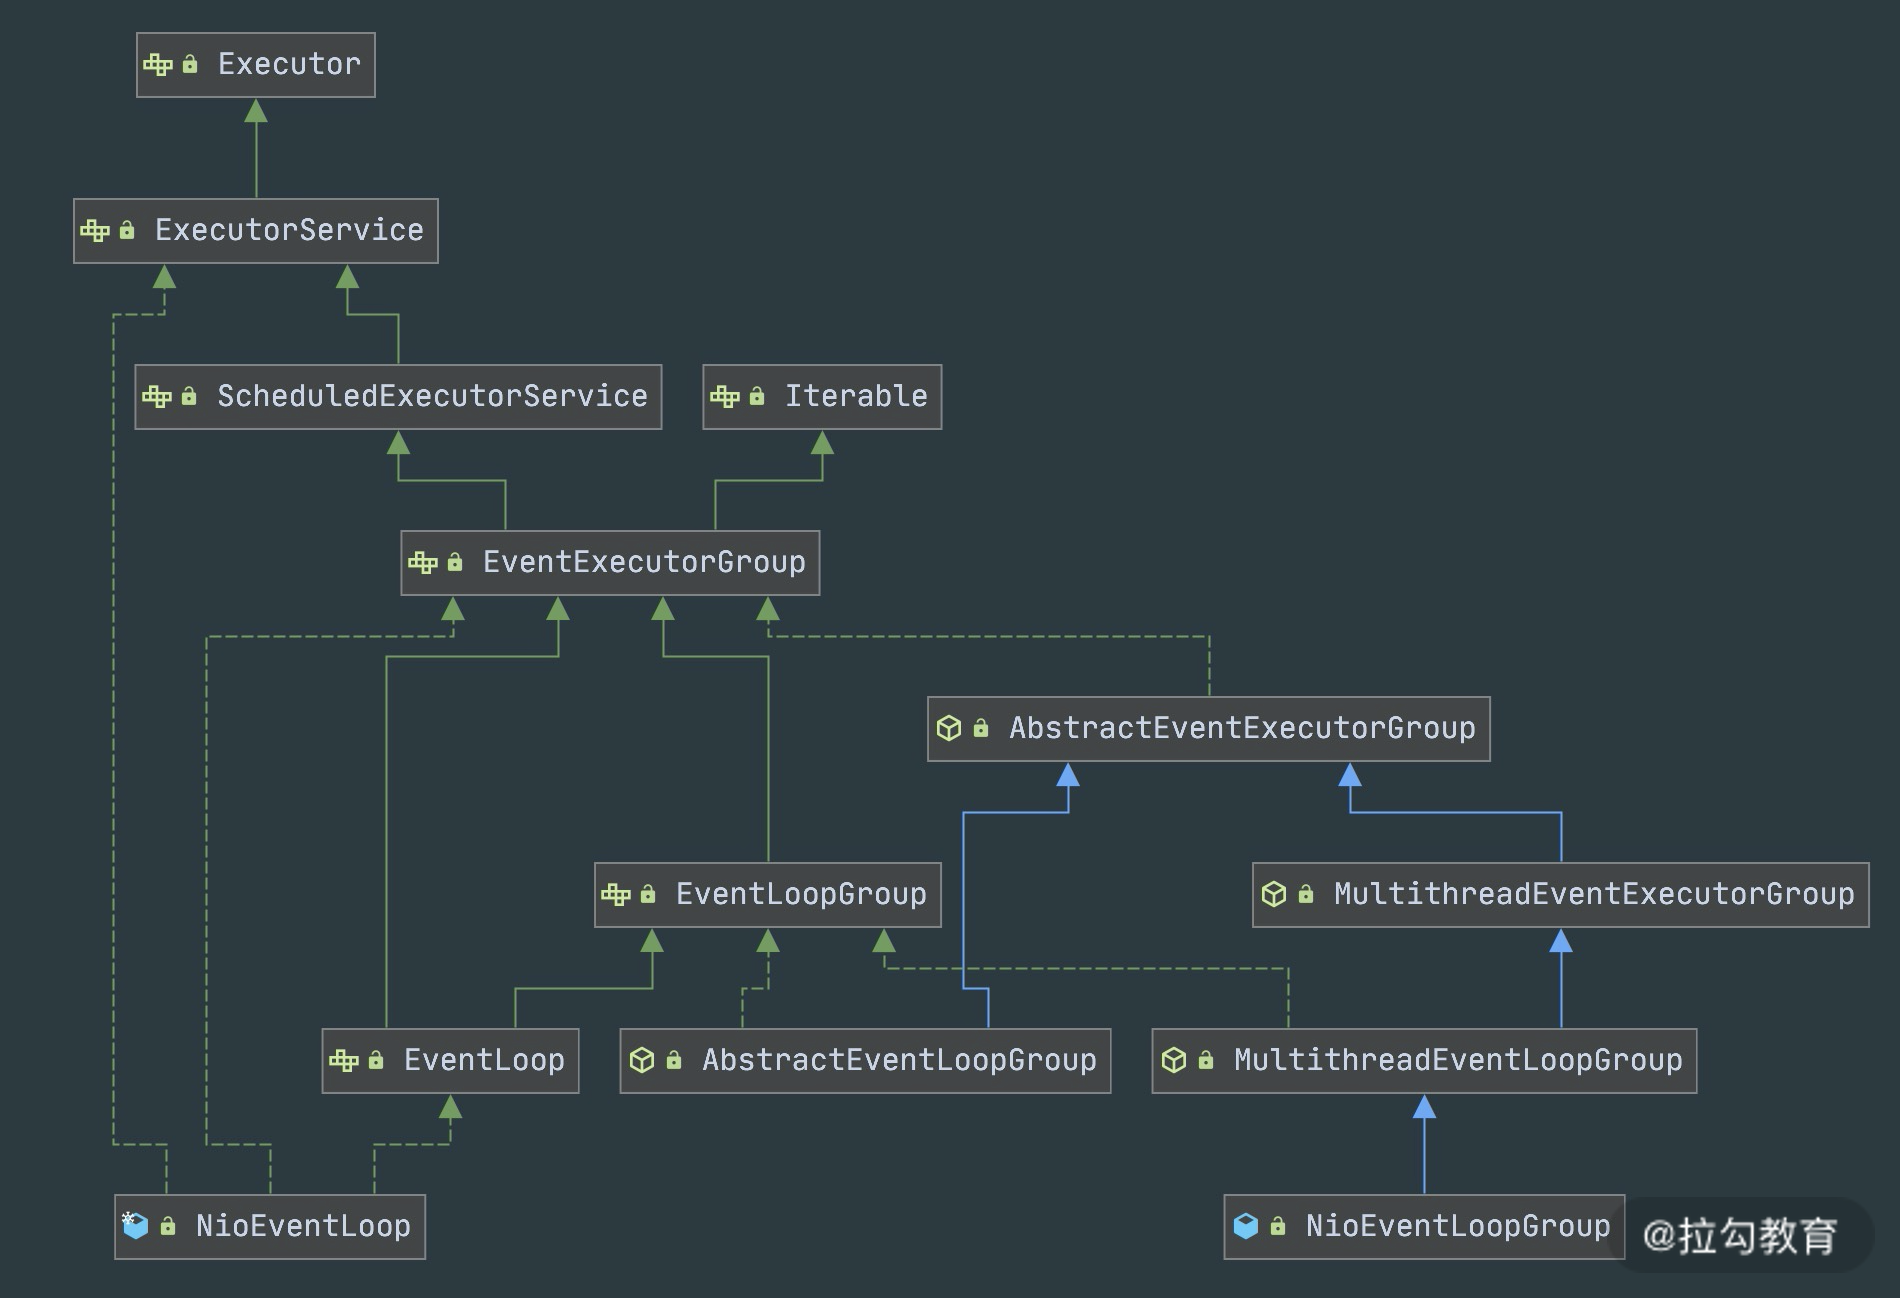Image resolution: width=1900 pixels, height=1298 pixels.
Task: Click the lock icon next to ExecutorService
Action: (127, 231)
